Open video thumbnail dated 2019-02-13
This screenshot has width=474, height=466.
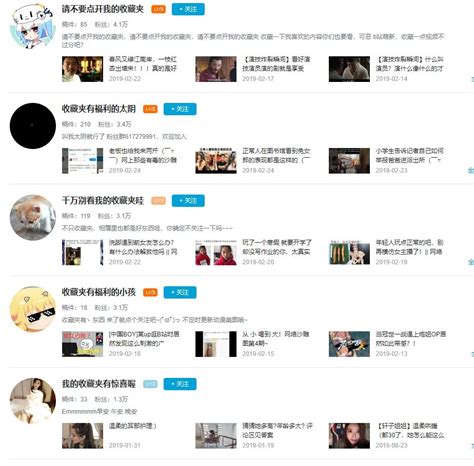coord(349,344)
